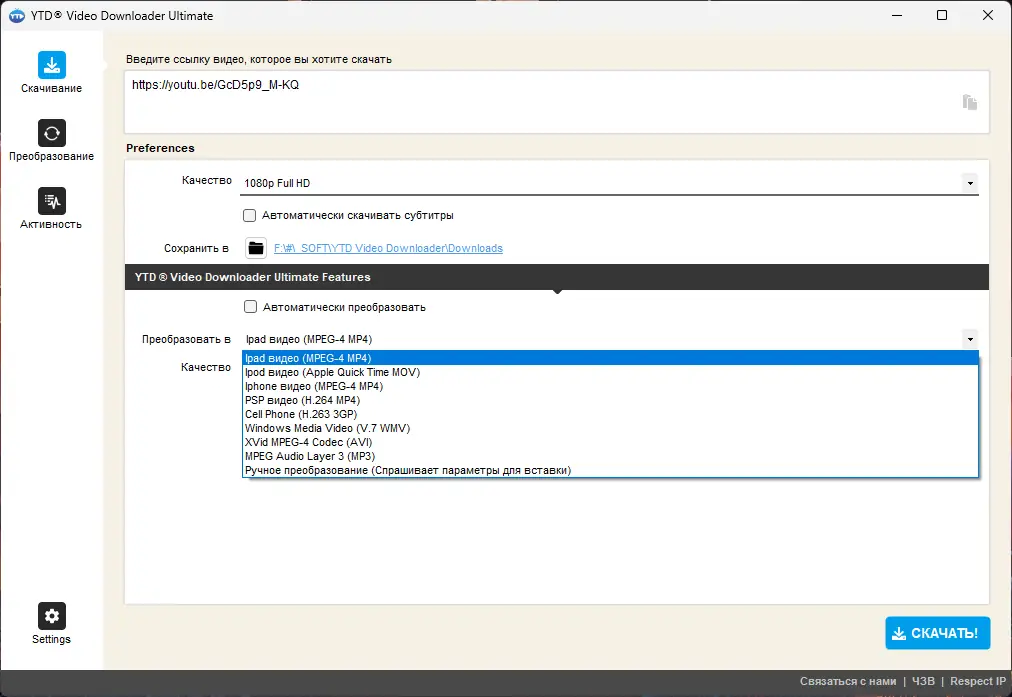Open the Преобразование conversion section

51,141
